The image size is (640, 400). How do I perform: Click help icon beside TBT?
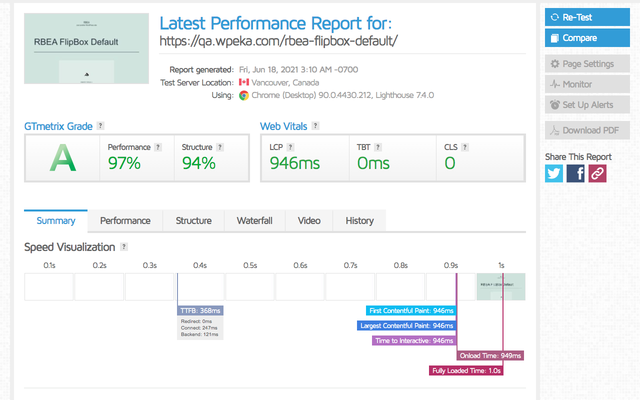click(378, 147)
